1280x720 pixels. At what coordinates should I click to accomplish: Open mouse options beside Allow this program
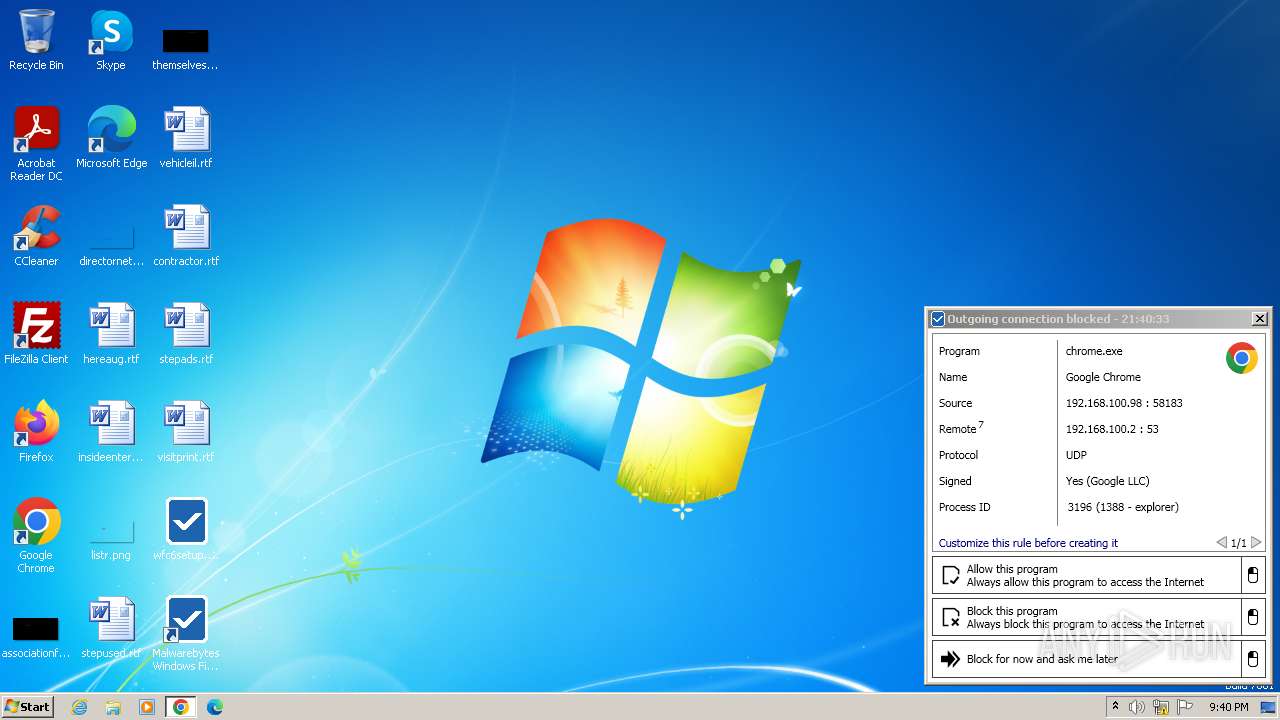pos(1252,576)
